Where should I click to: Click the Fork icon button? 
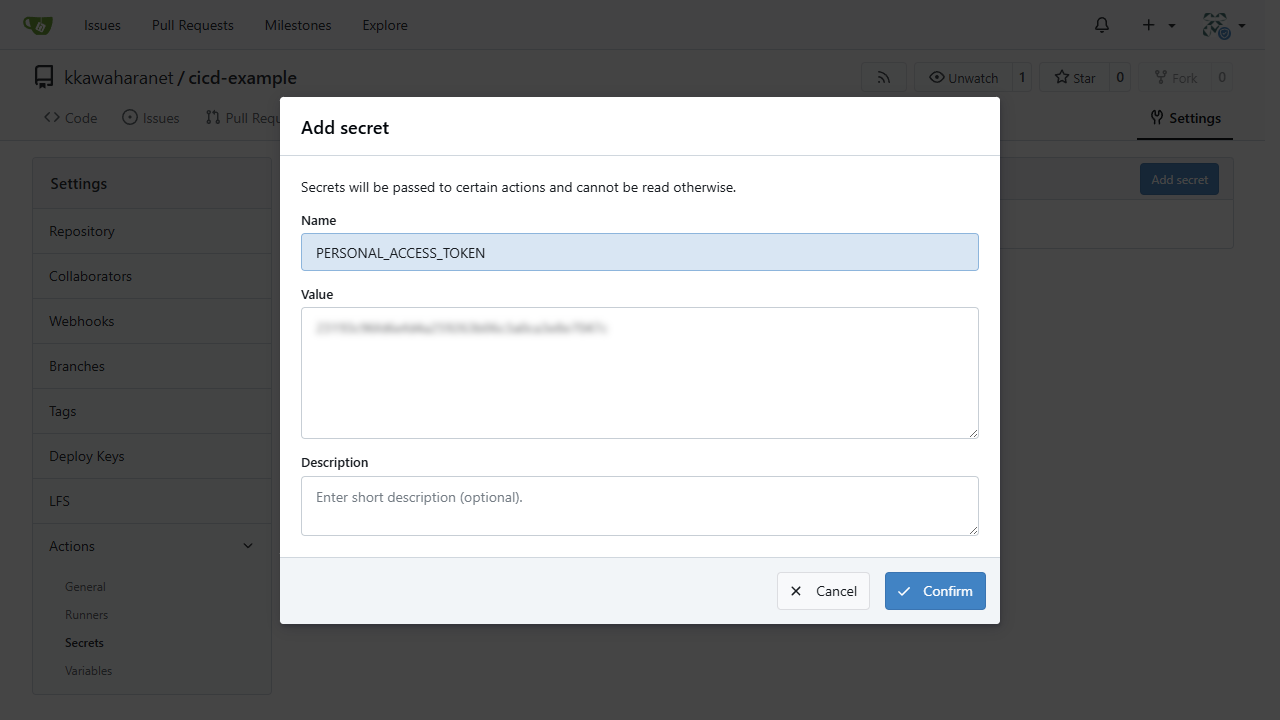pos(1175,77)
